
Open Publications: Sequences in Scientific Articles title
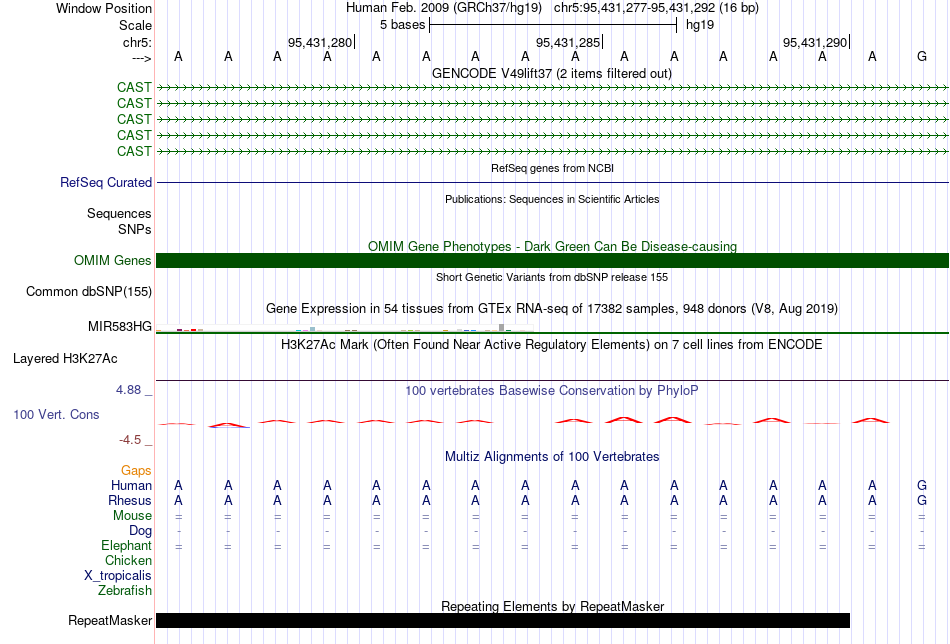[552, 199]
